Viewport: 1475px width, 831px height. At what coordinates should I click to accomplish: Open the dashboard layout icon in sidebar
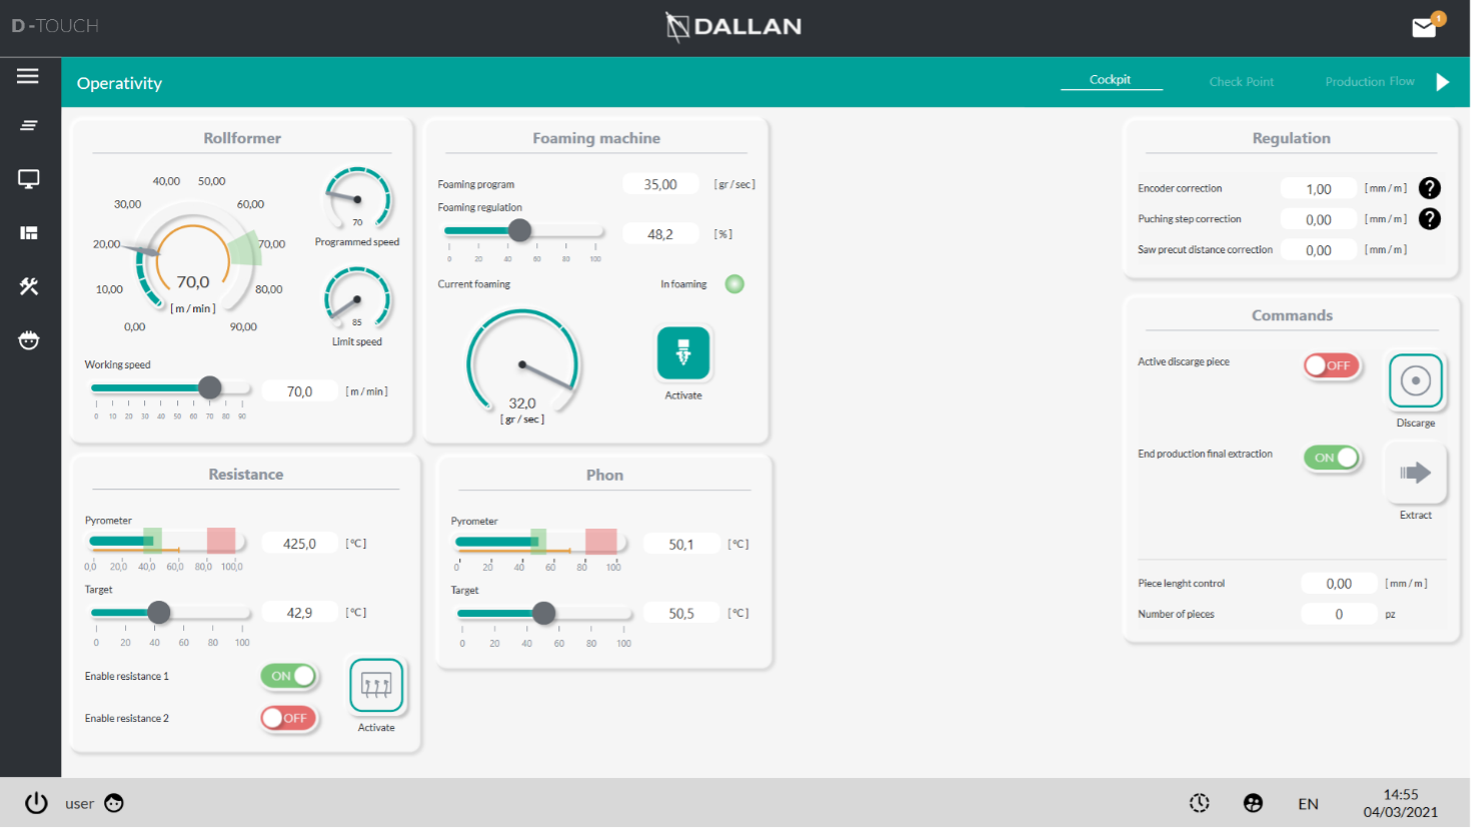(x=28, y=232)
